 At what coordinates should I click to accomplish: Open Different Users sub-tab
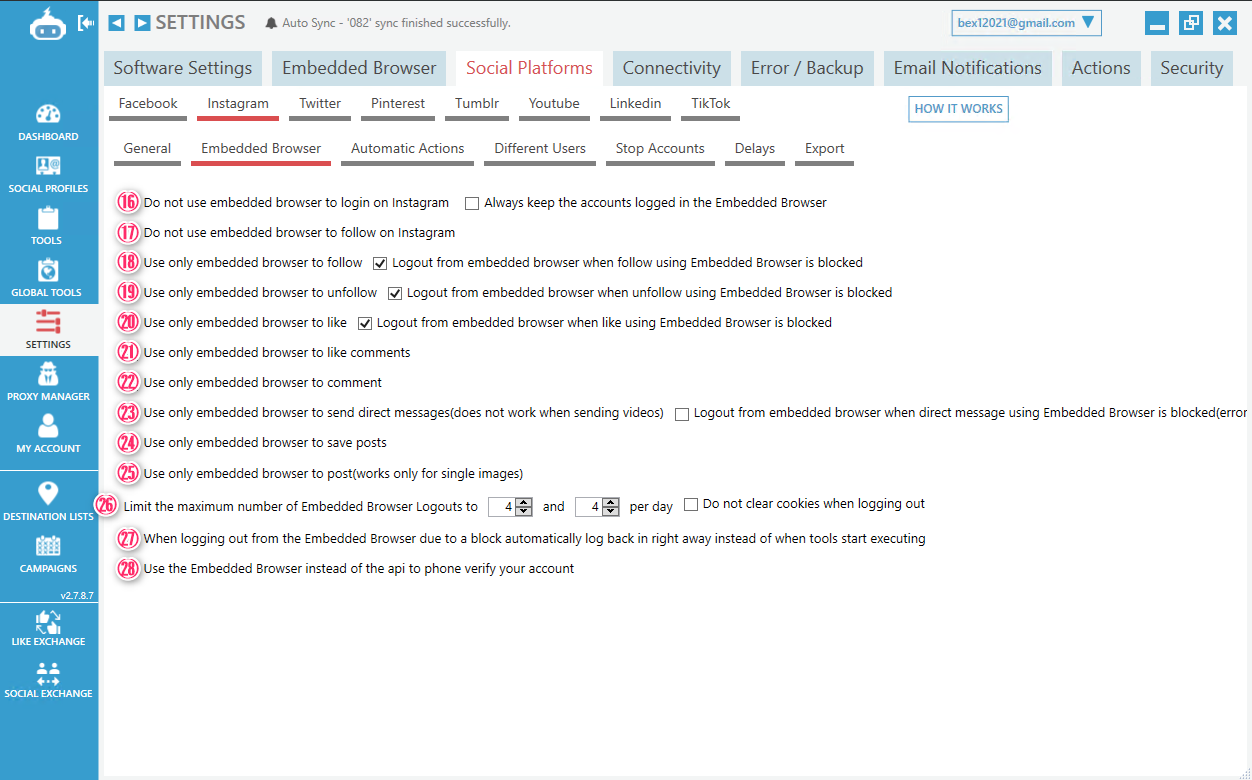pyautogui.click(x=540, y=149)
